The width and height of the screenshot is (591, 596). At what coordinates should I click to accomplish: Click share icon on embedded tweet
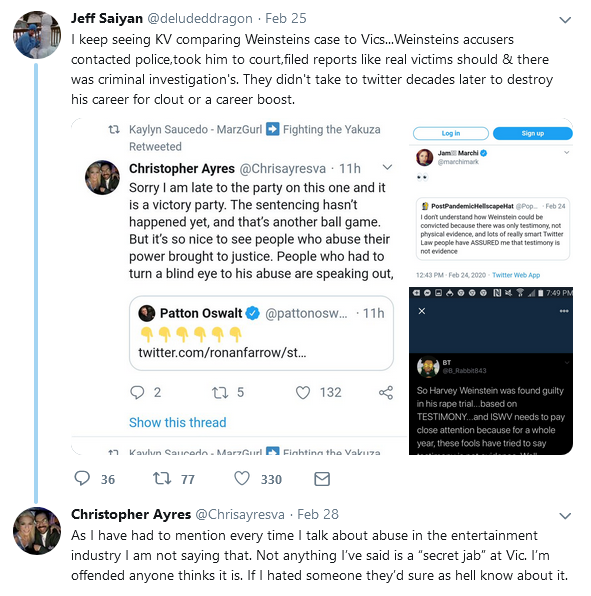pos(386,393)
